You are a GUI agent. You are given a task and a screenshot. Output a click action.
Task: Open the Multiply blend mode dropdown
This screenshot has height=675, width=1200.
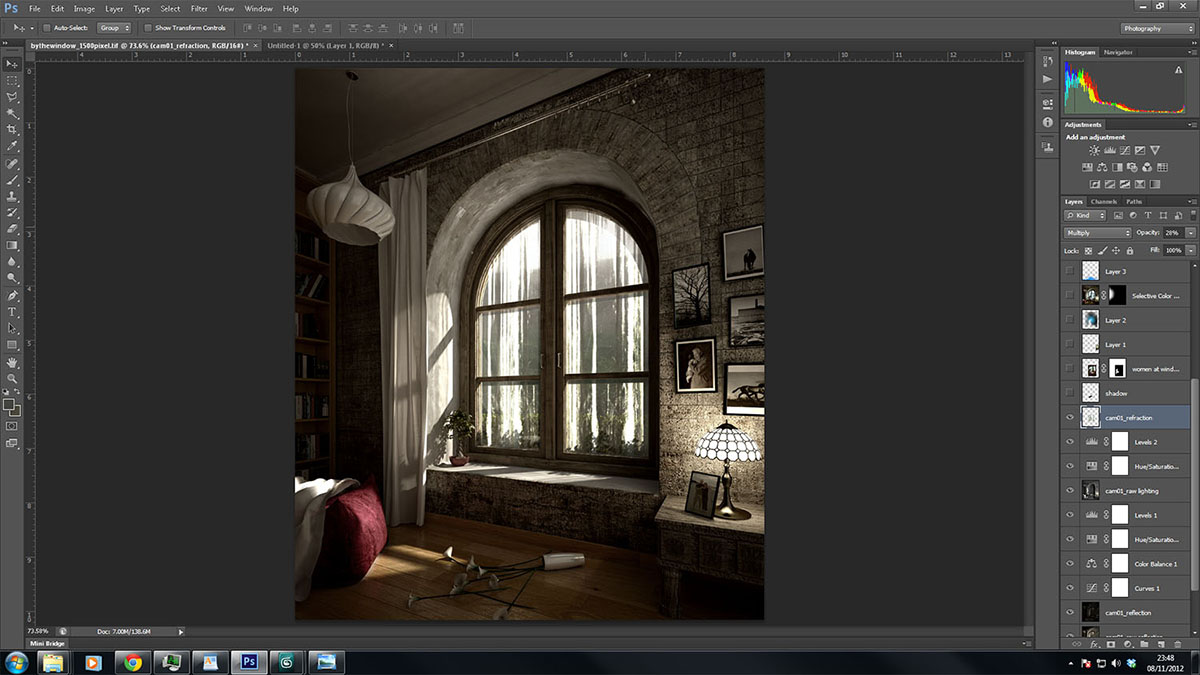tap(1097, 232)
